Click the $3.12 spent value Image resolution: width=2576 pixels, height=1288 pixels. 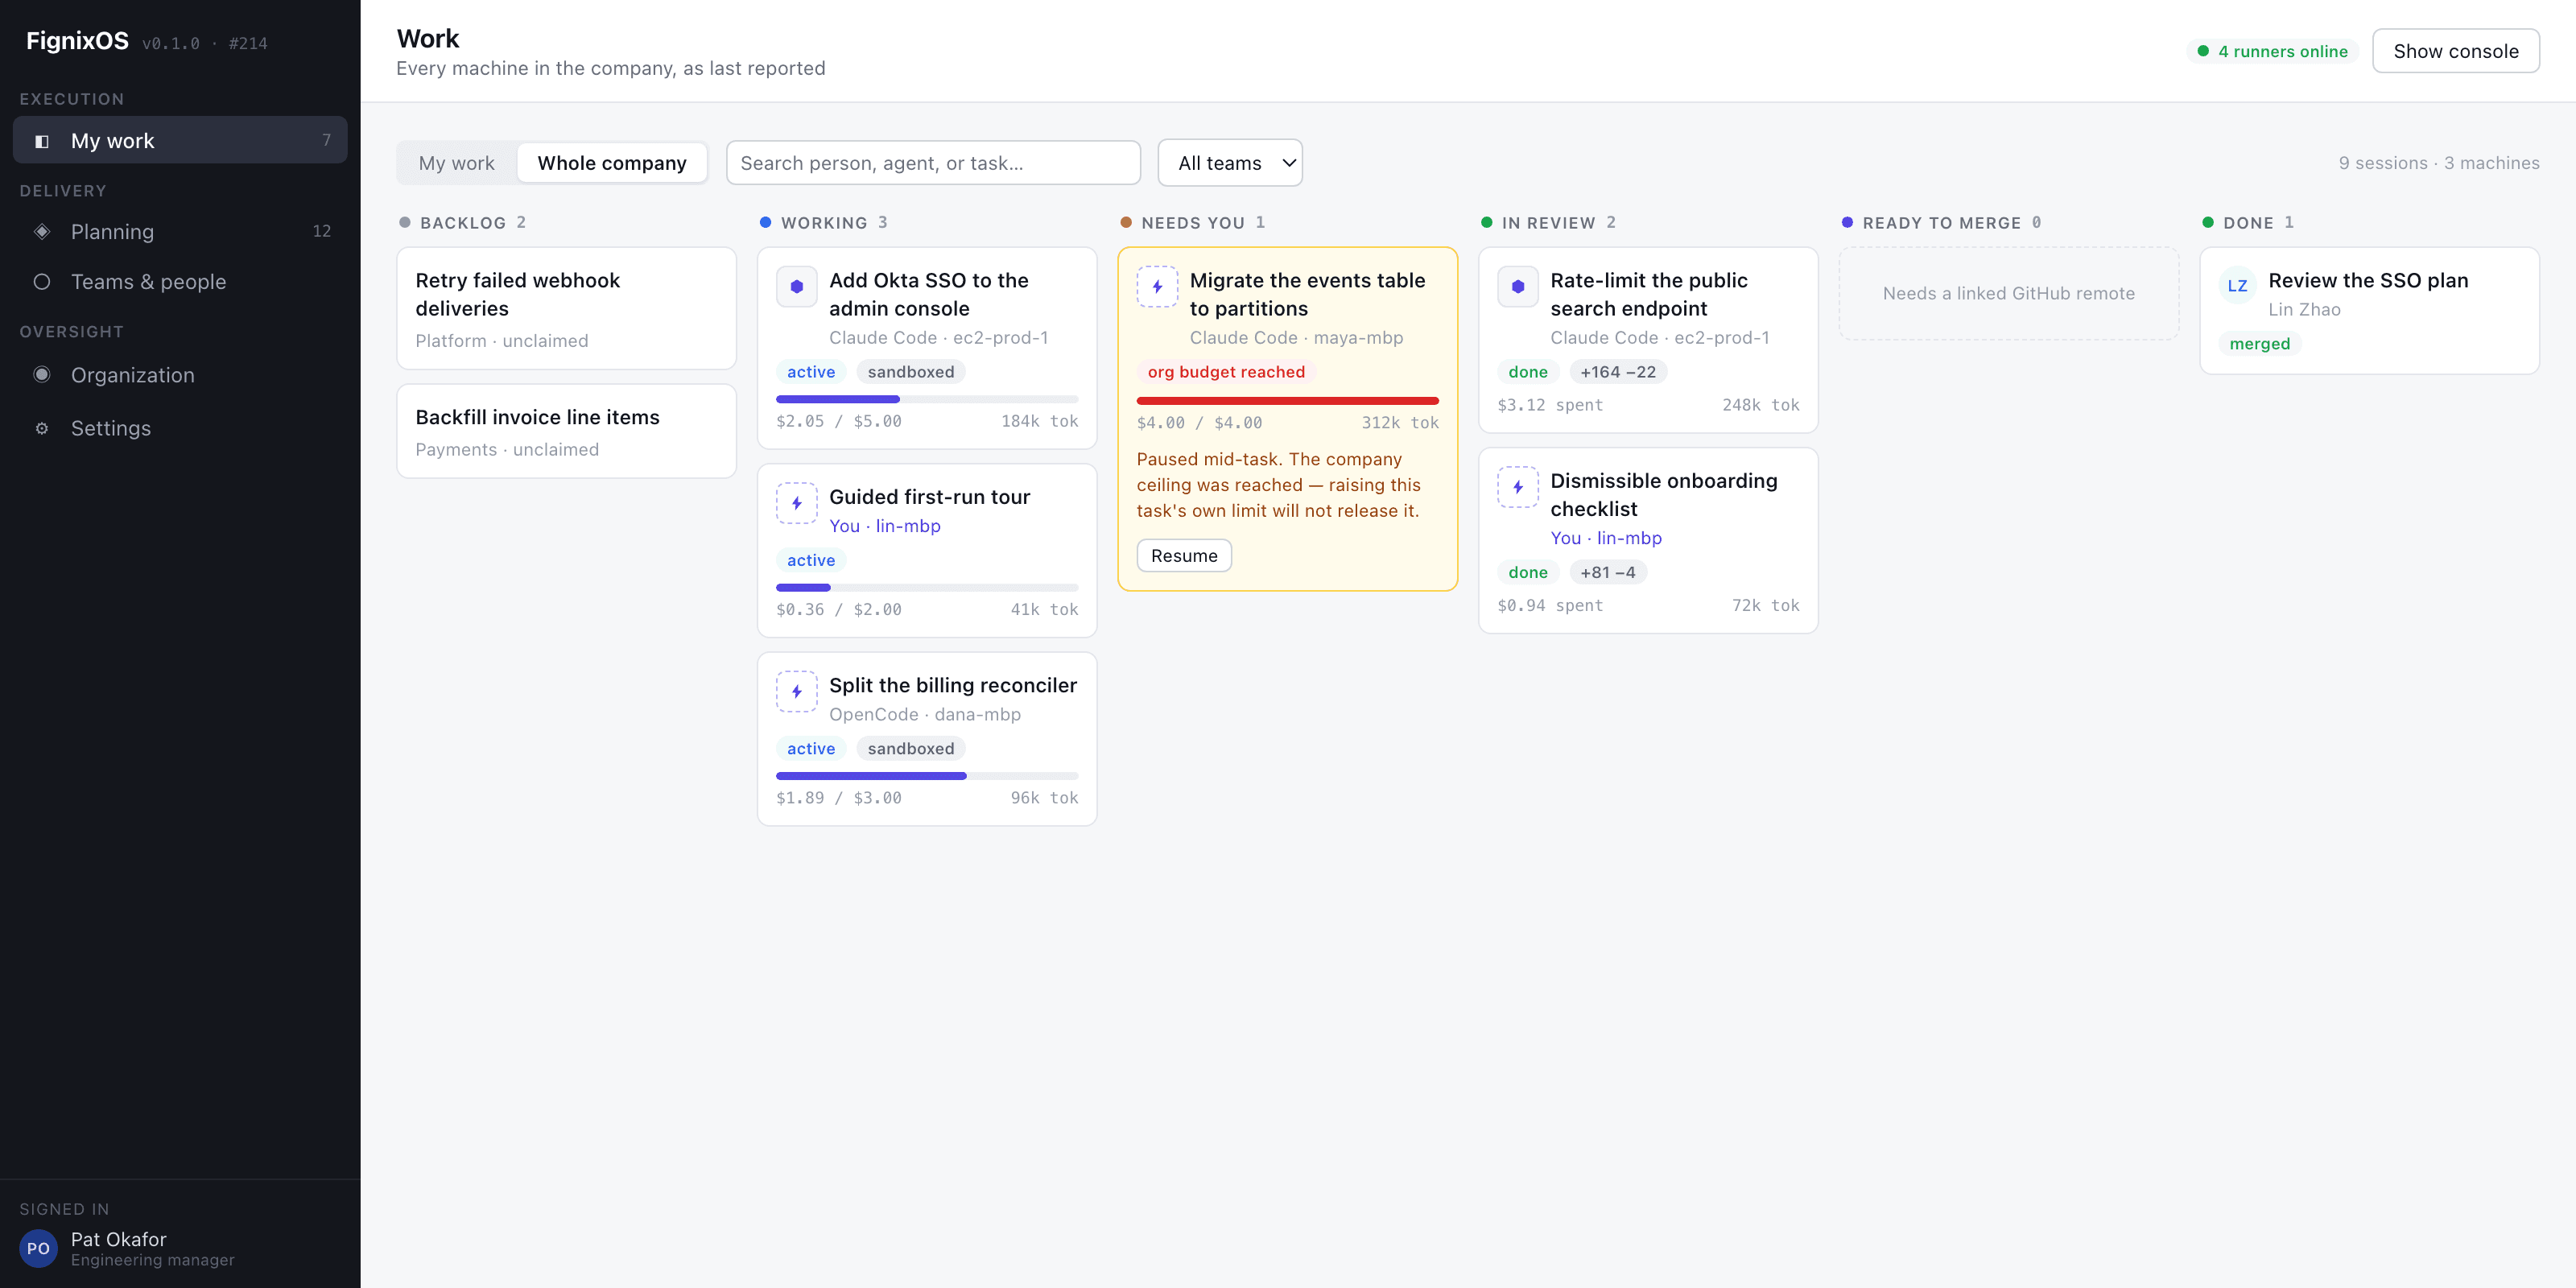pyautogui.click(x=1549, y=405)
